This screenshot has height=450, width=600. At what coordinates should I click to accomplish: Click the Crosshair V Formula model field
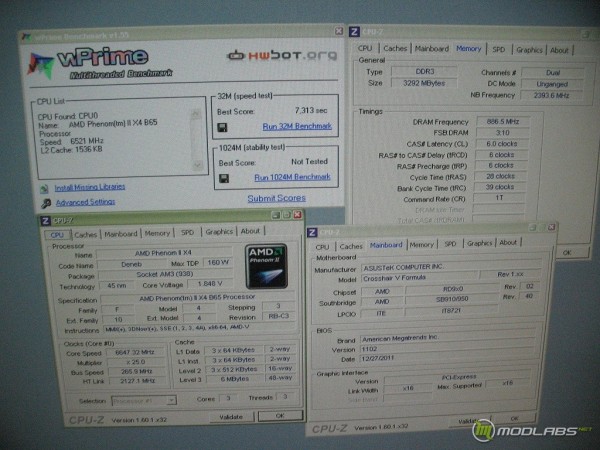(x=420, y=278)
